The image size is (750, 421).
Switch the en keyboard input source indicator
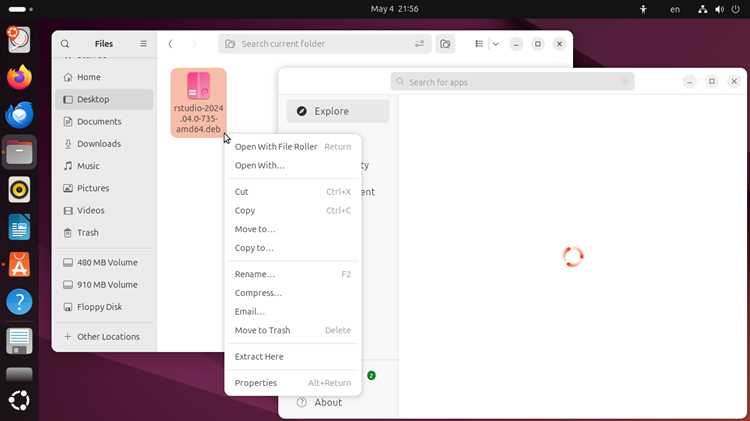pos(675,9)
